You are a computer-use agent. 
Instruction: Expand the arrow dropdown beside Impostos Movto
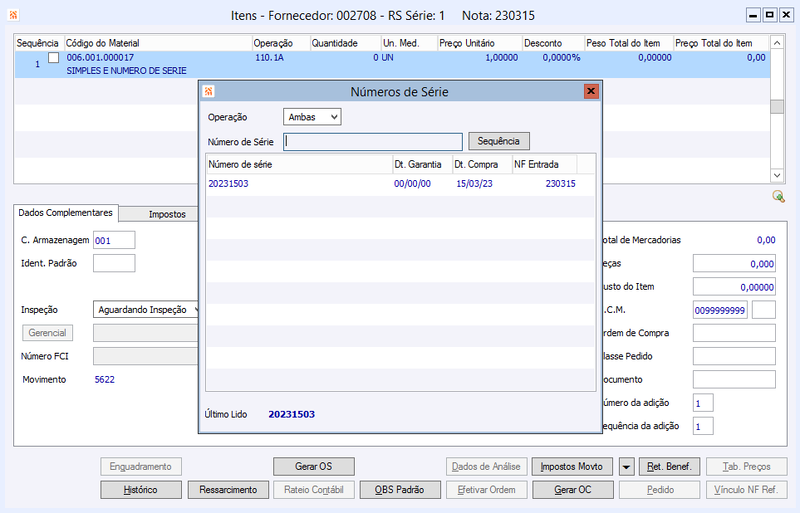click(x=626, y=467)
